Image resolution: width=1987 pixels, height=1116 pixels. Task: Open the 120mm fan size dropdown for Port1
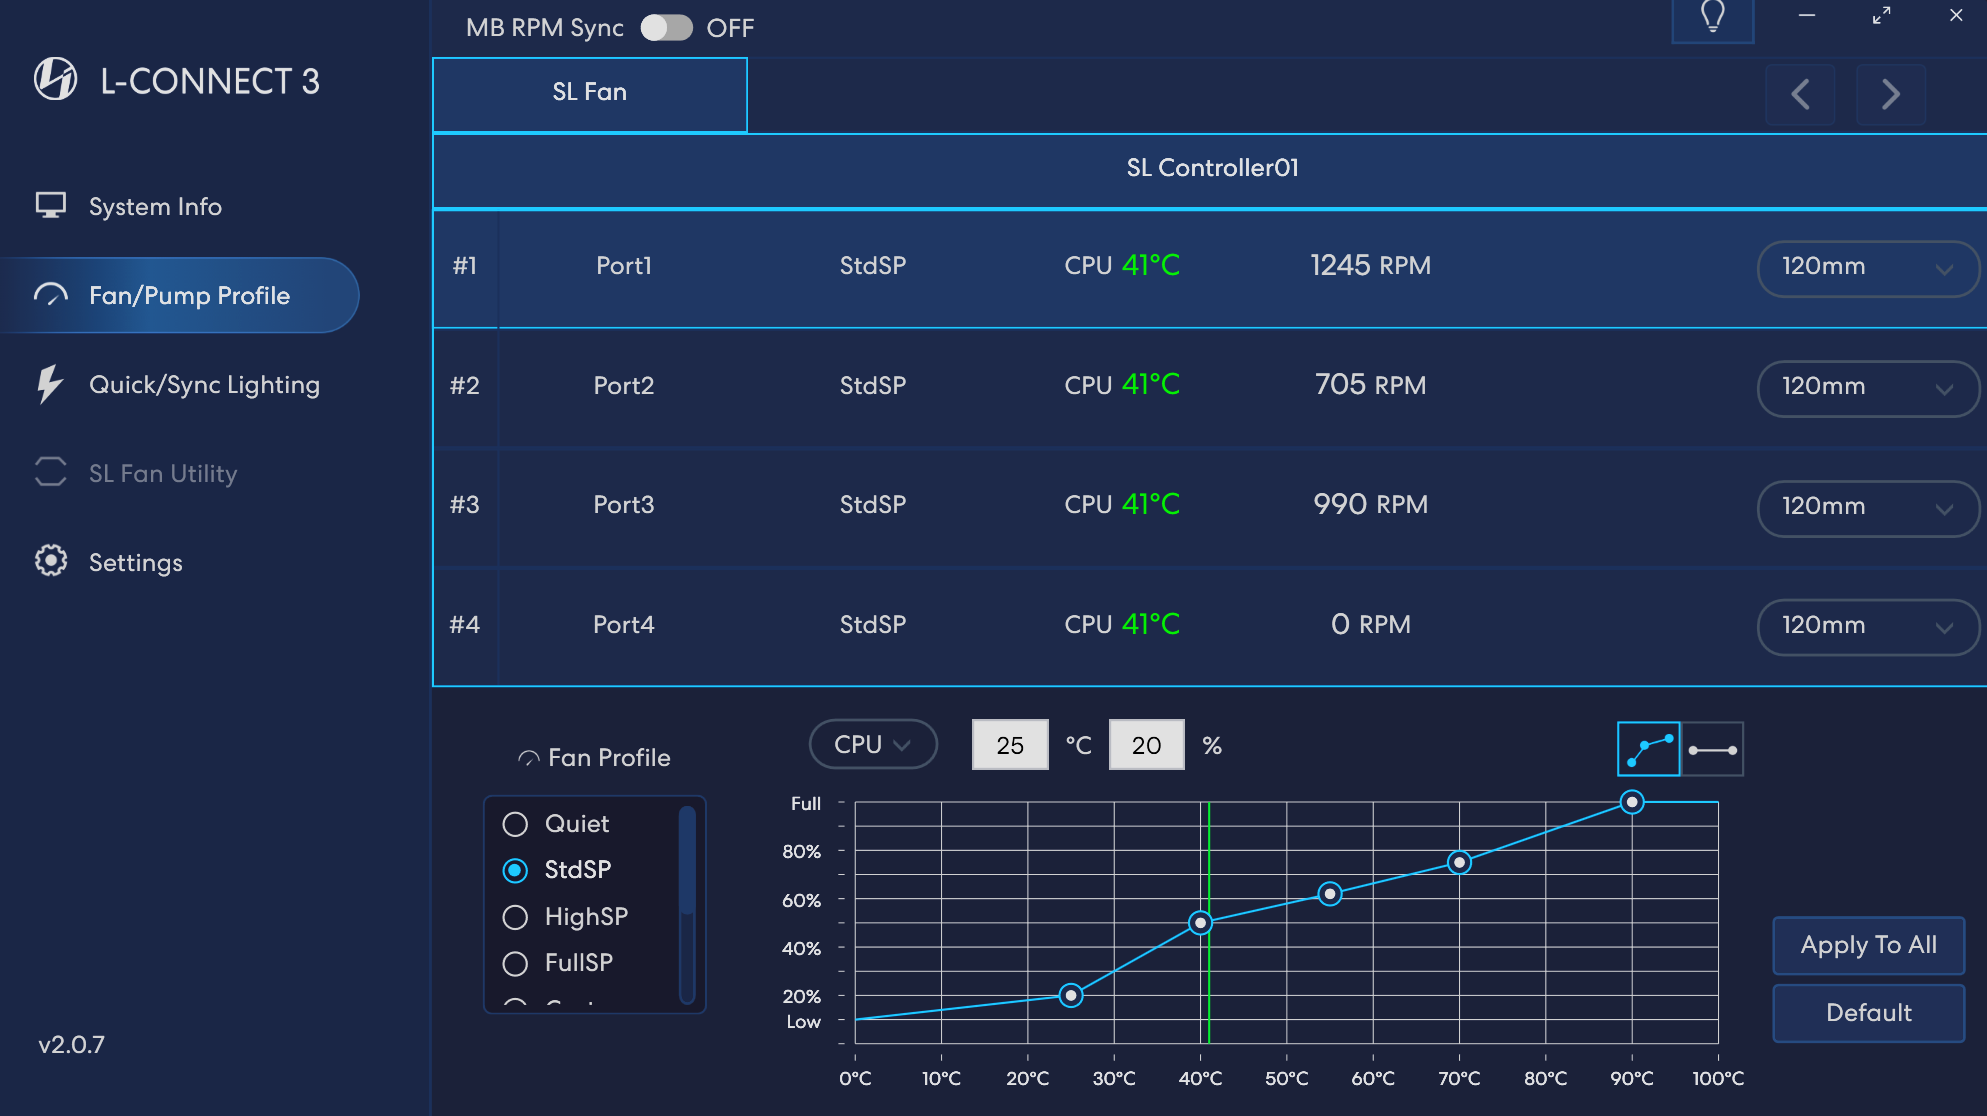[1867, 268]
